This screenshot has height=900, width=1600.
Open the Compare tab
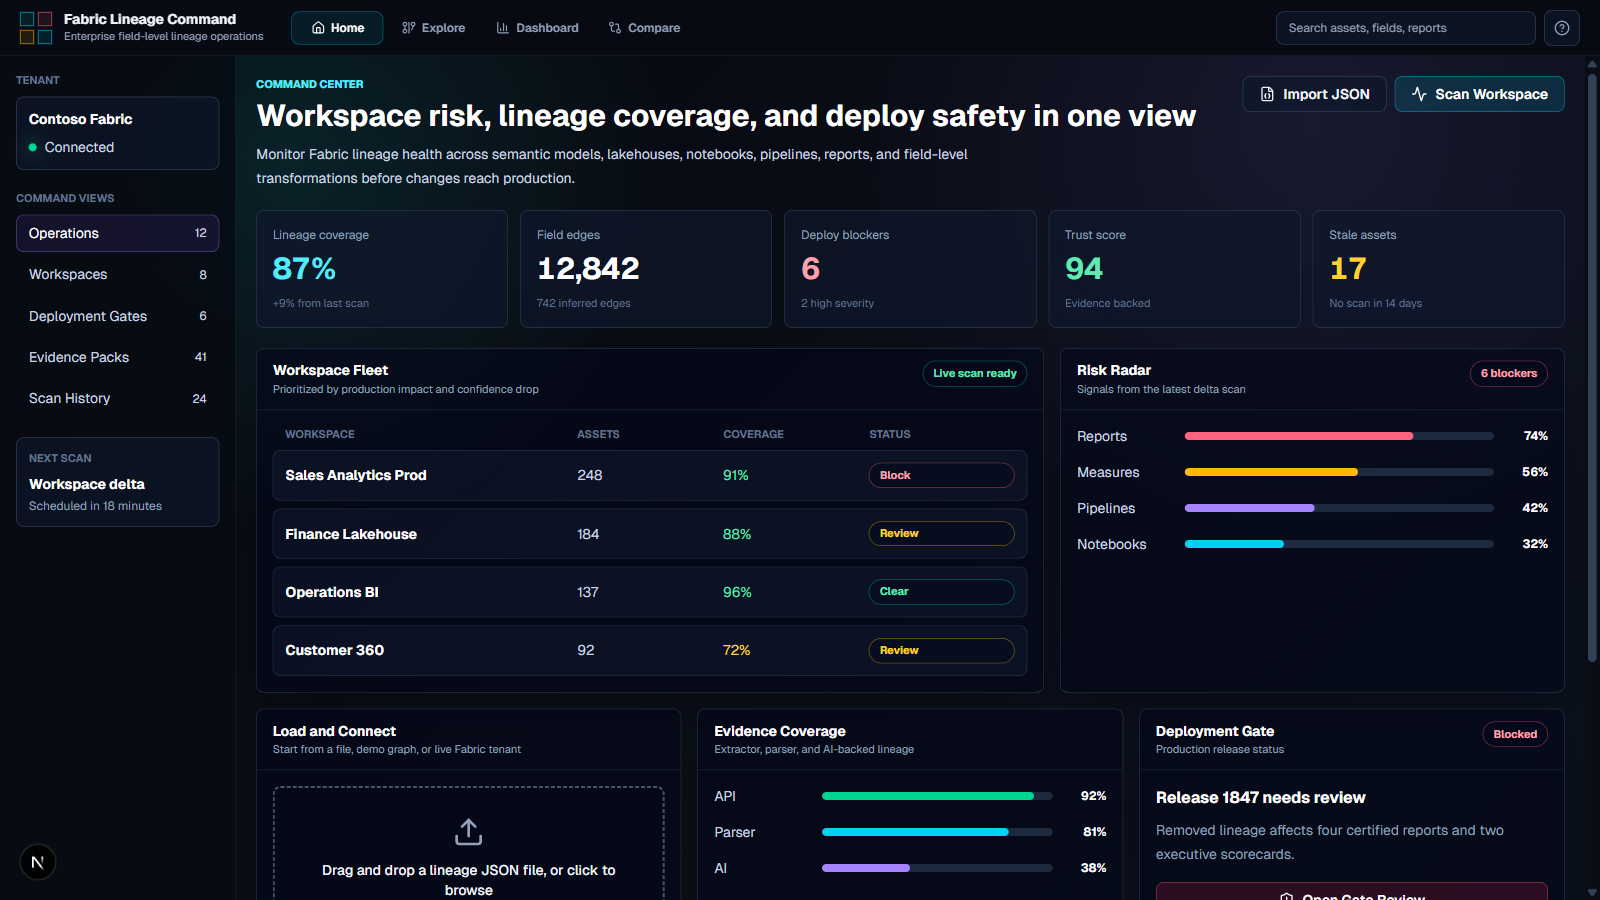[x=644, y=28]
